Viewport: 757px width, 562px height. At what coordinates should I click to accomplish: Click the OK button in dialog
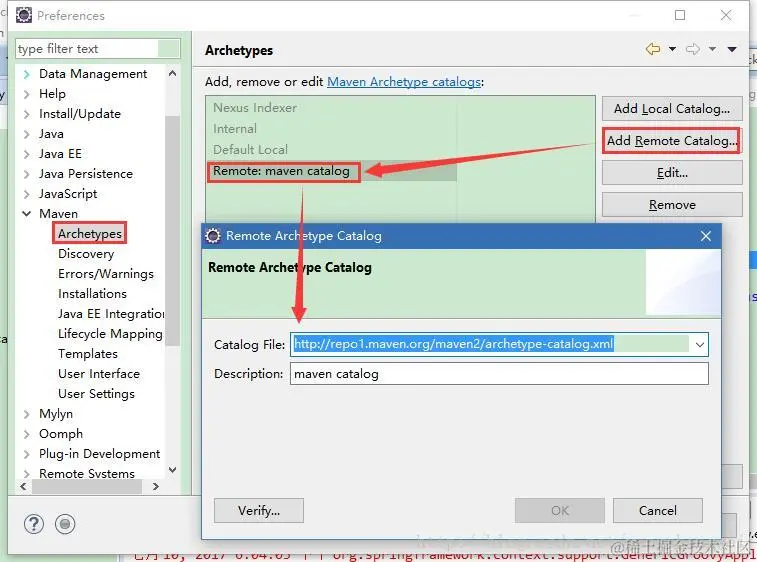pos(560,511)
